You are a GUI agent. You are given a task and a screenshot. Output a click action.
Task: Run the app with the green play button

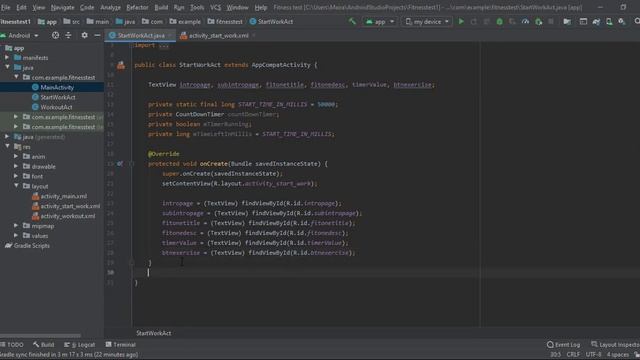pos(461,21)
